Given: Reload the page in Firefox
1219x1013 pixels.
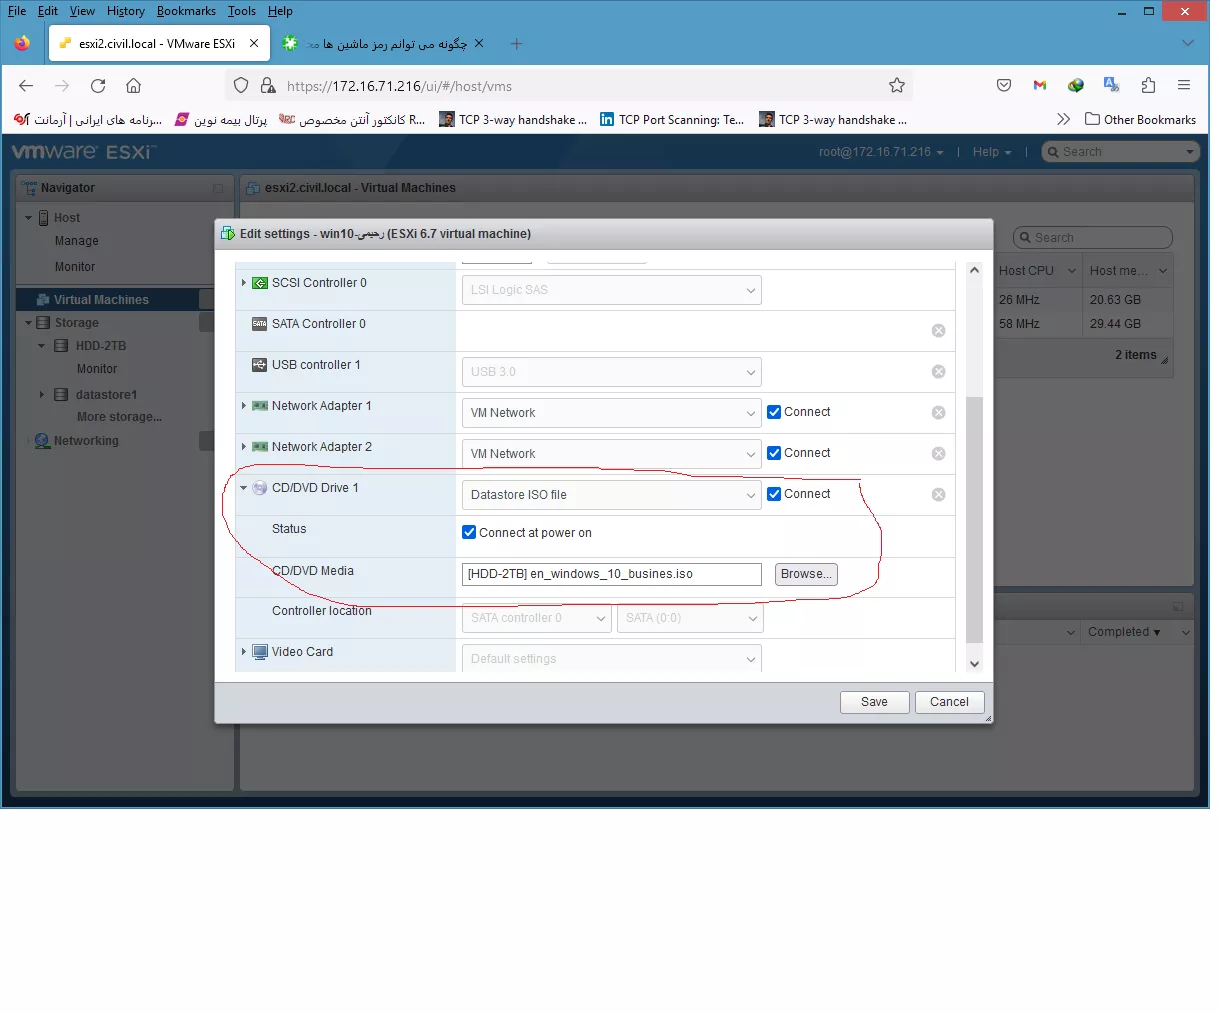Looking at the screenshot, I should (x=98, y=86).
